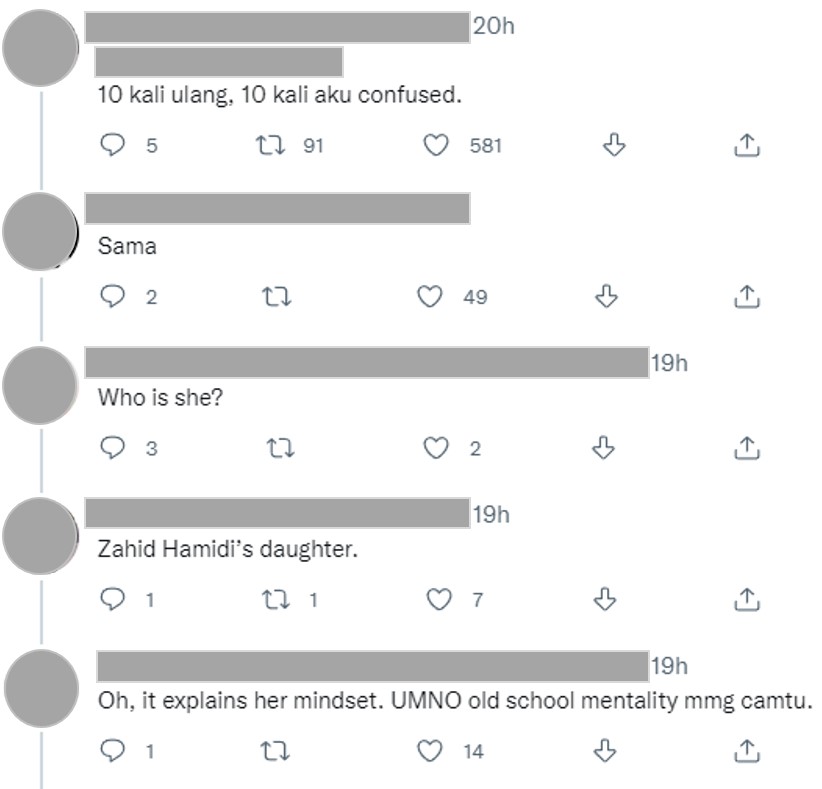
Task: Like the tweet with 581 likes
Action: tap(436, 145)
